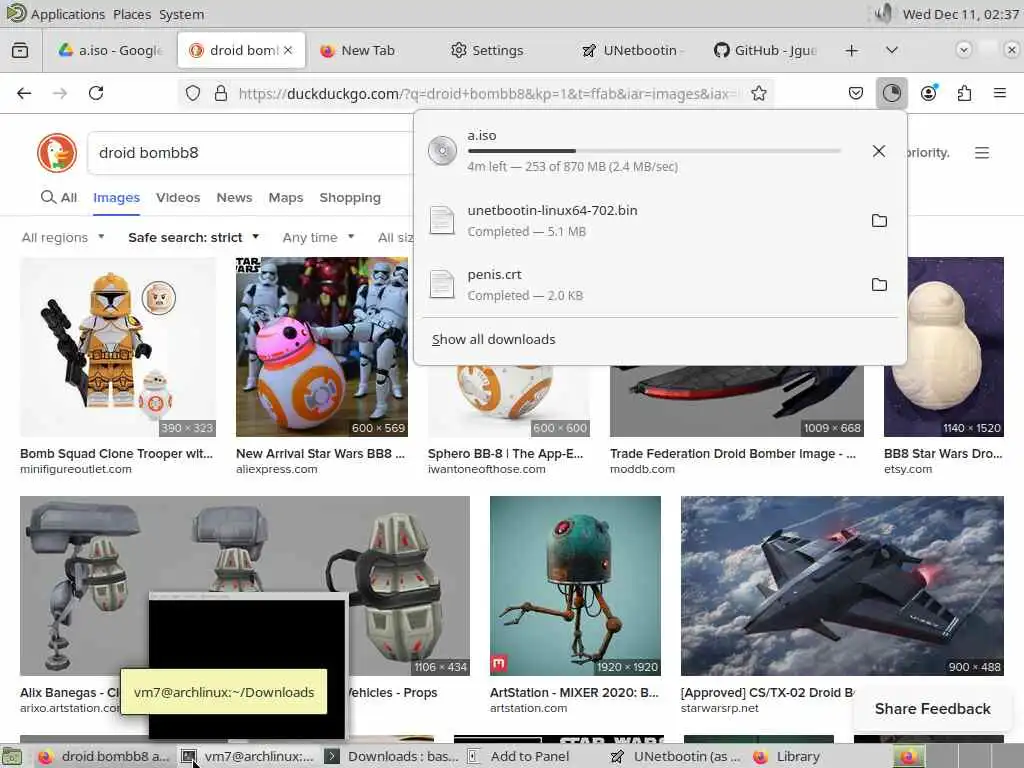The width and height of the screenshot is (1024, 768).
Task: Expand the Any time filter dropdown
Action: [x=318, y=238]
